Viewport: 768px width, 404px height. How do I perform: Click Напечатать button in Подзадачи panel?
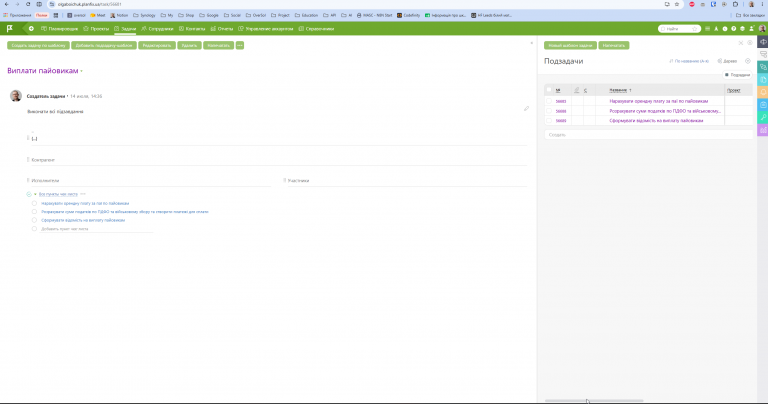pyautogui.click(x=614, y=46)
